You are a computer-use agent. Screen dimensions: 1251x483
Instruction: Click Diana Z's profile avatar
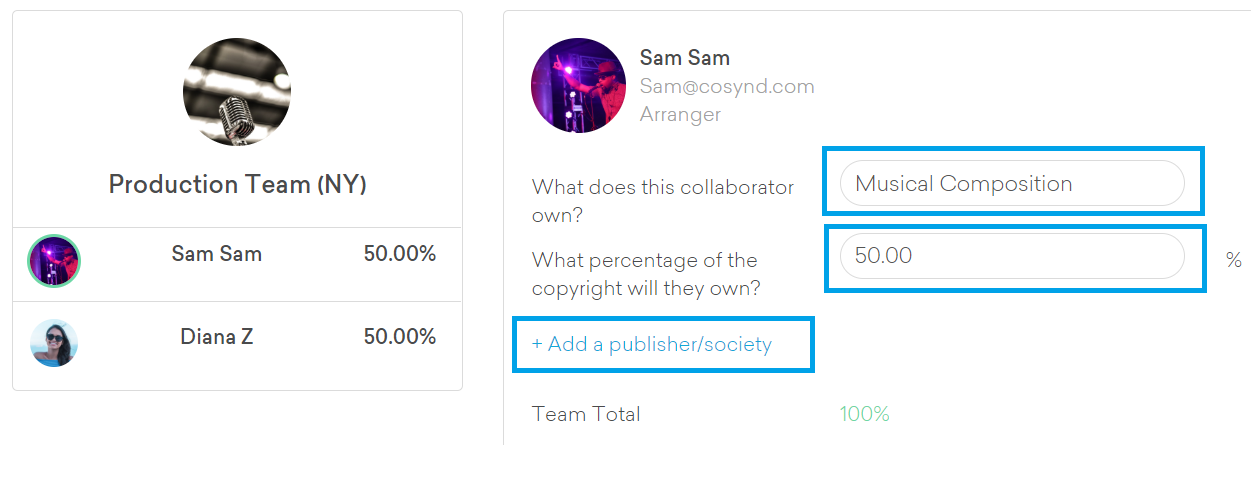pos(54,343)
